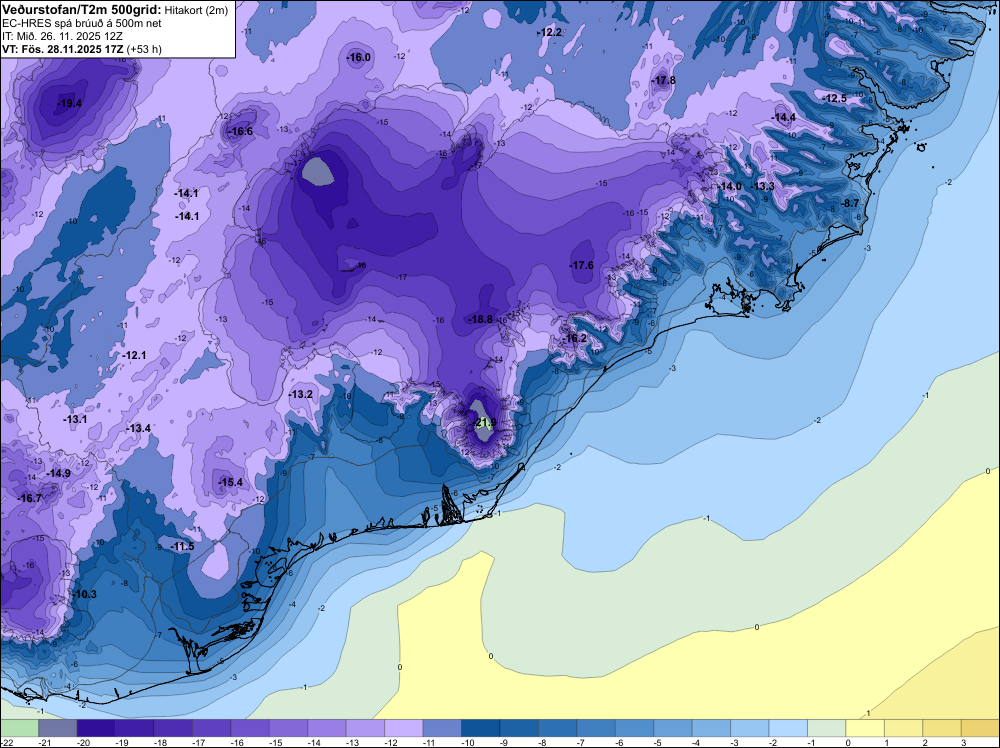Click the legend swatch labeled -2
The height and width of the screenshot is (748, 1000).
(788, 728)
